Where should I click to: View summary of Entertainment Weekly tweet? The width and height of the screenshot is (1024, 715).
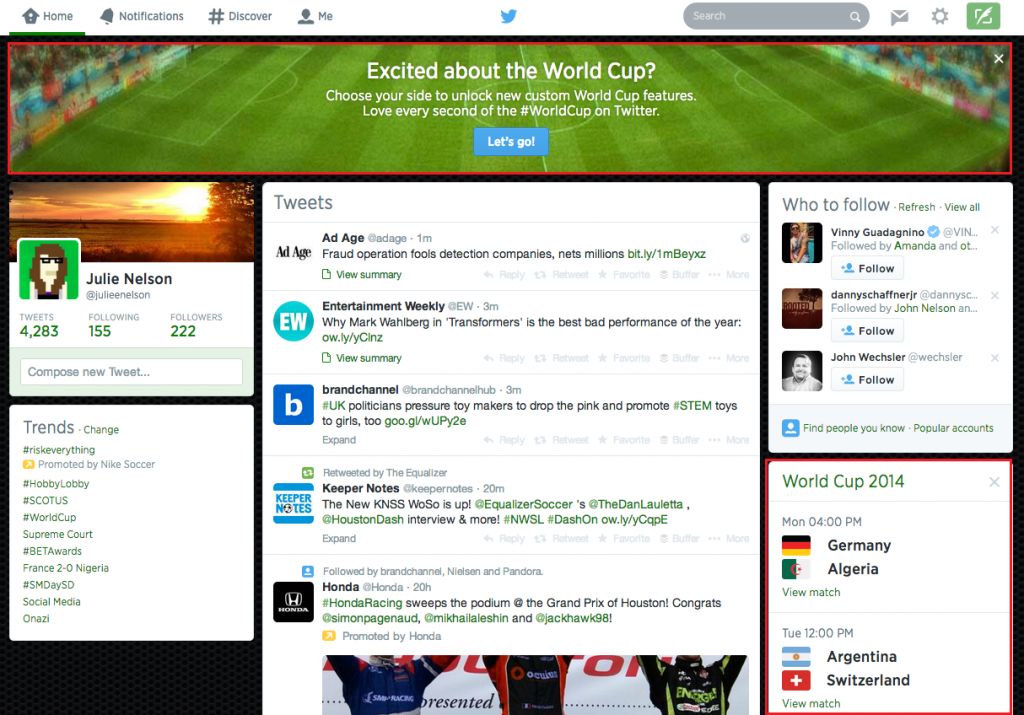point(362,358)
